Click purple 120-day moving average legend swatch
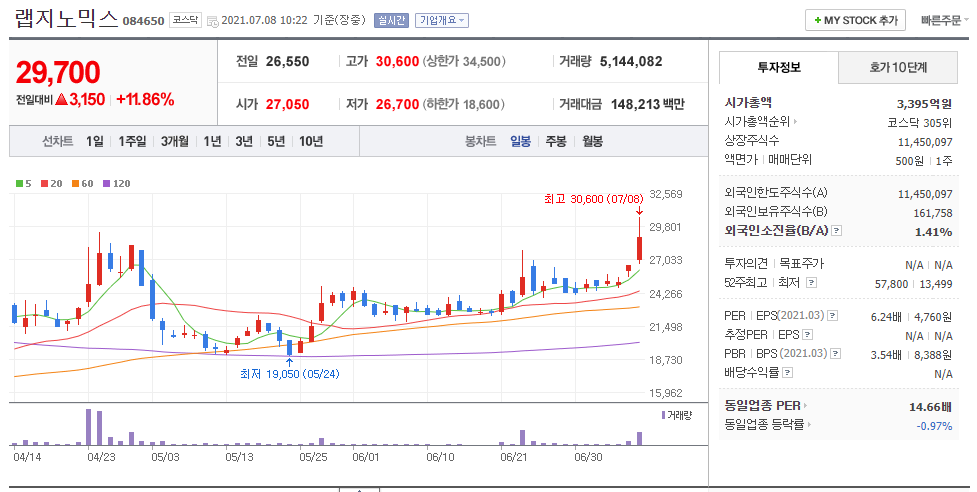Screen dimensions: 977x492 [106, 184]
